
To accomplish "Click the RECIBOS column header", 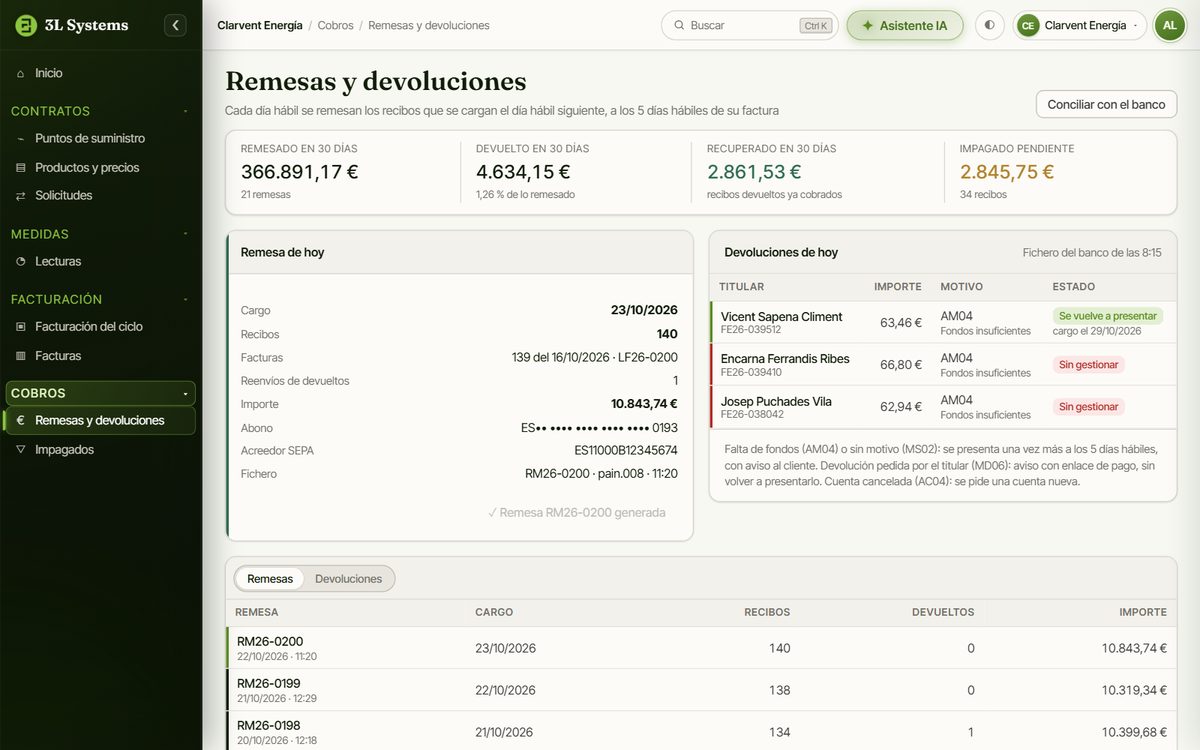I will pos(767,612).
